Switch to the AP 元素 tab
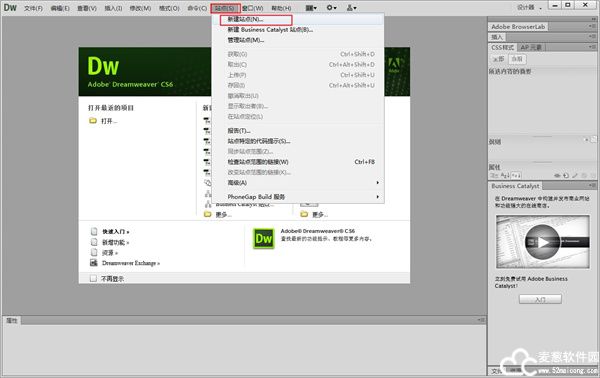This screenshot has width=600, height=378. [x=531, y=47]
